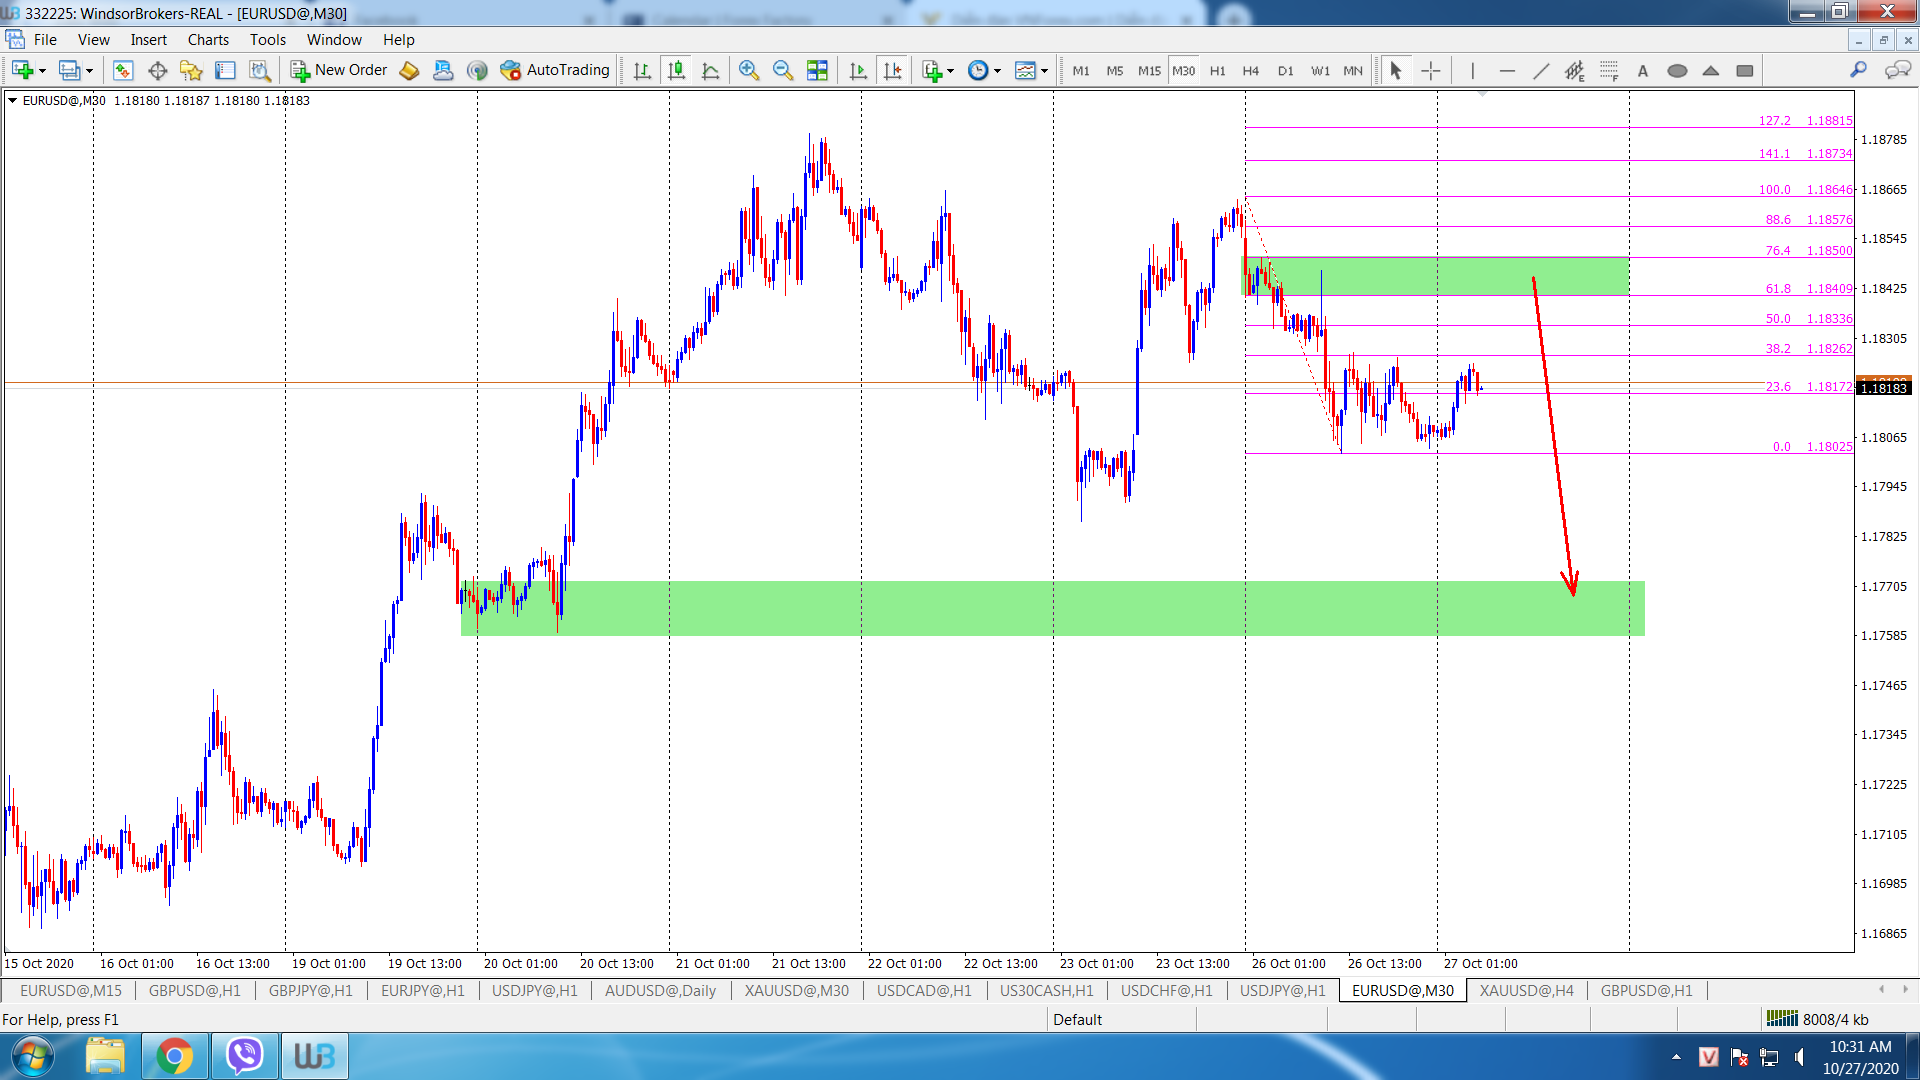This screenshot has height=1080, width=1920.
Task: Select the Equidistant Channel tool
Action: tap(1575, 70)
